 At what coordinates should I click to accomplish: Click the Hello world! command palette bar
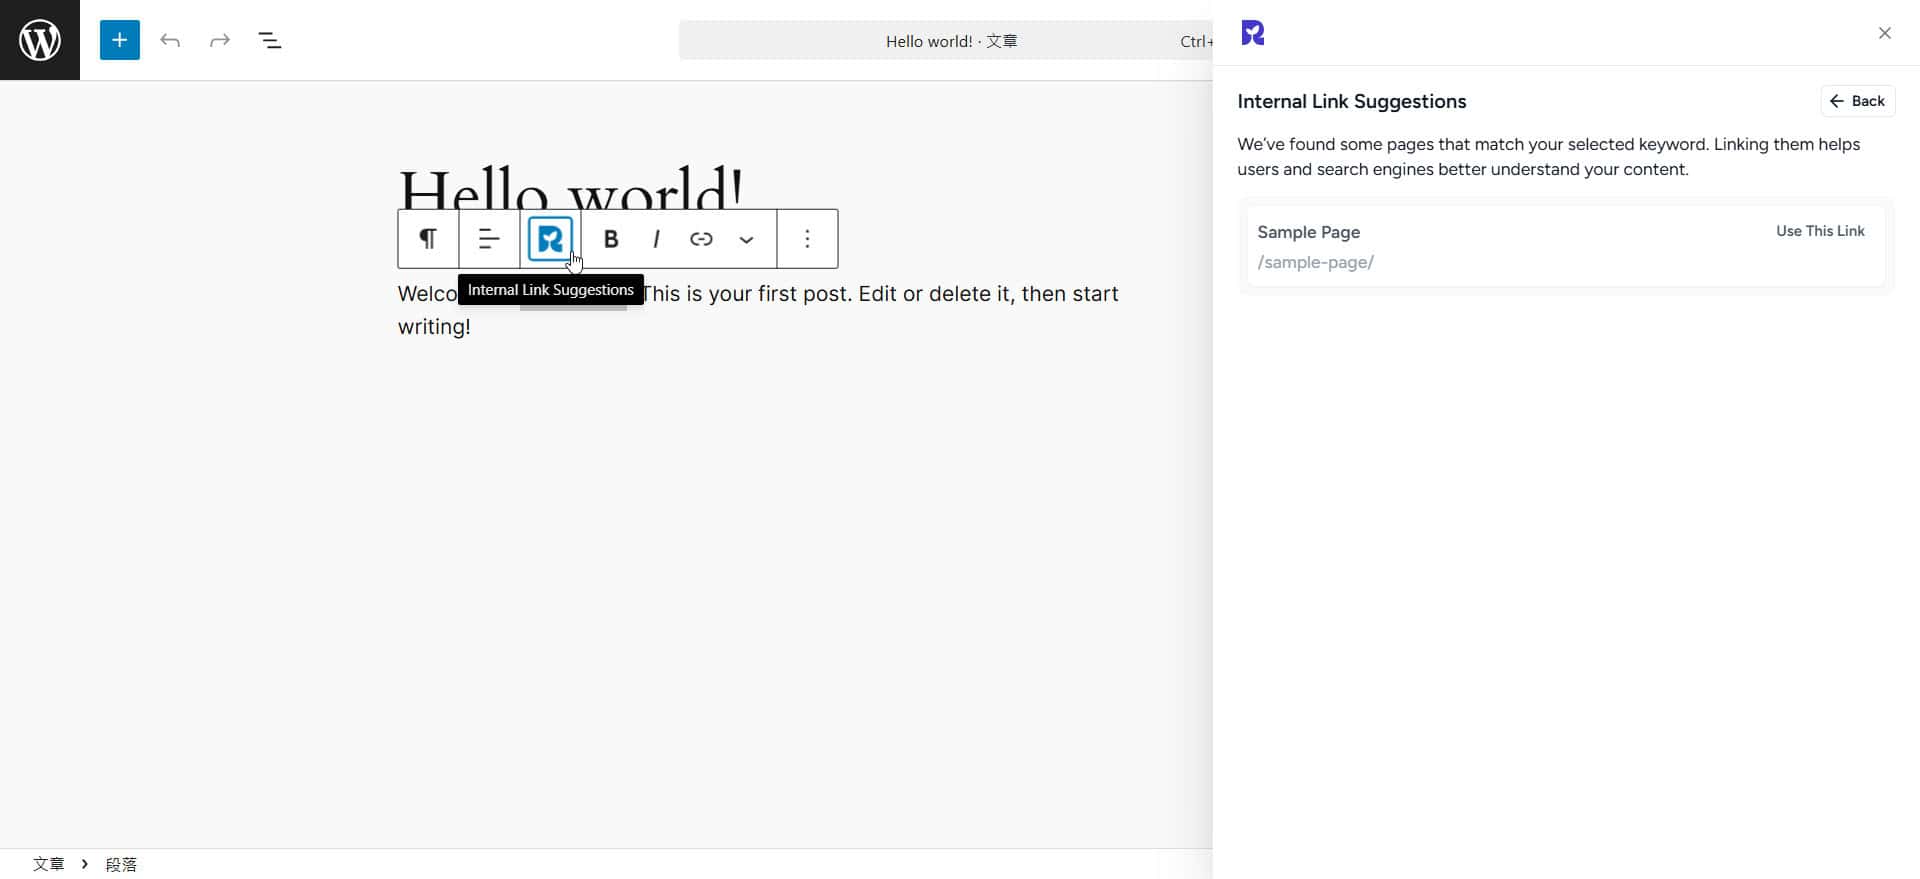[x=950, y=41]
